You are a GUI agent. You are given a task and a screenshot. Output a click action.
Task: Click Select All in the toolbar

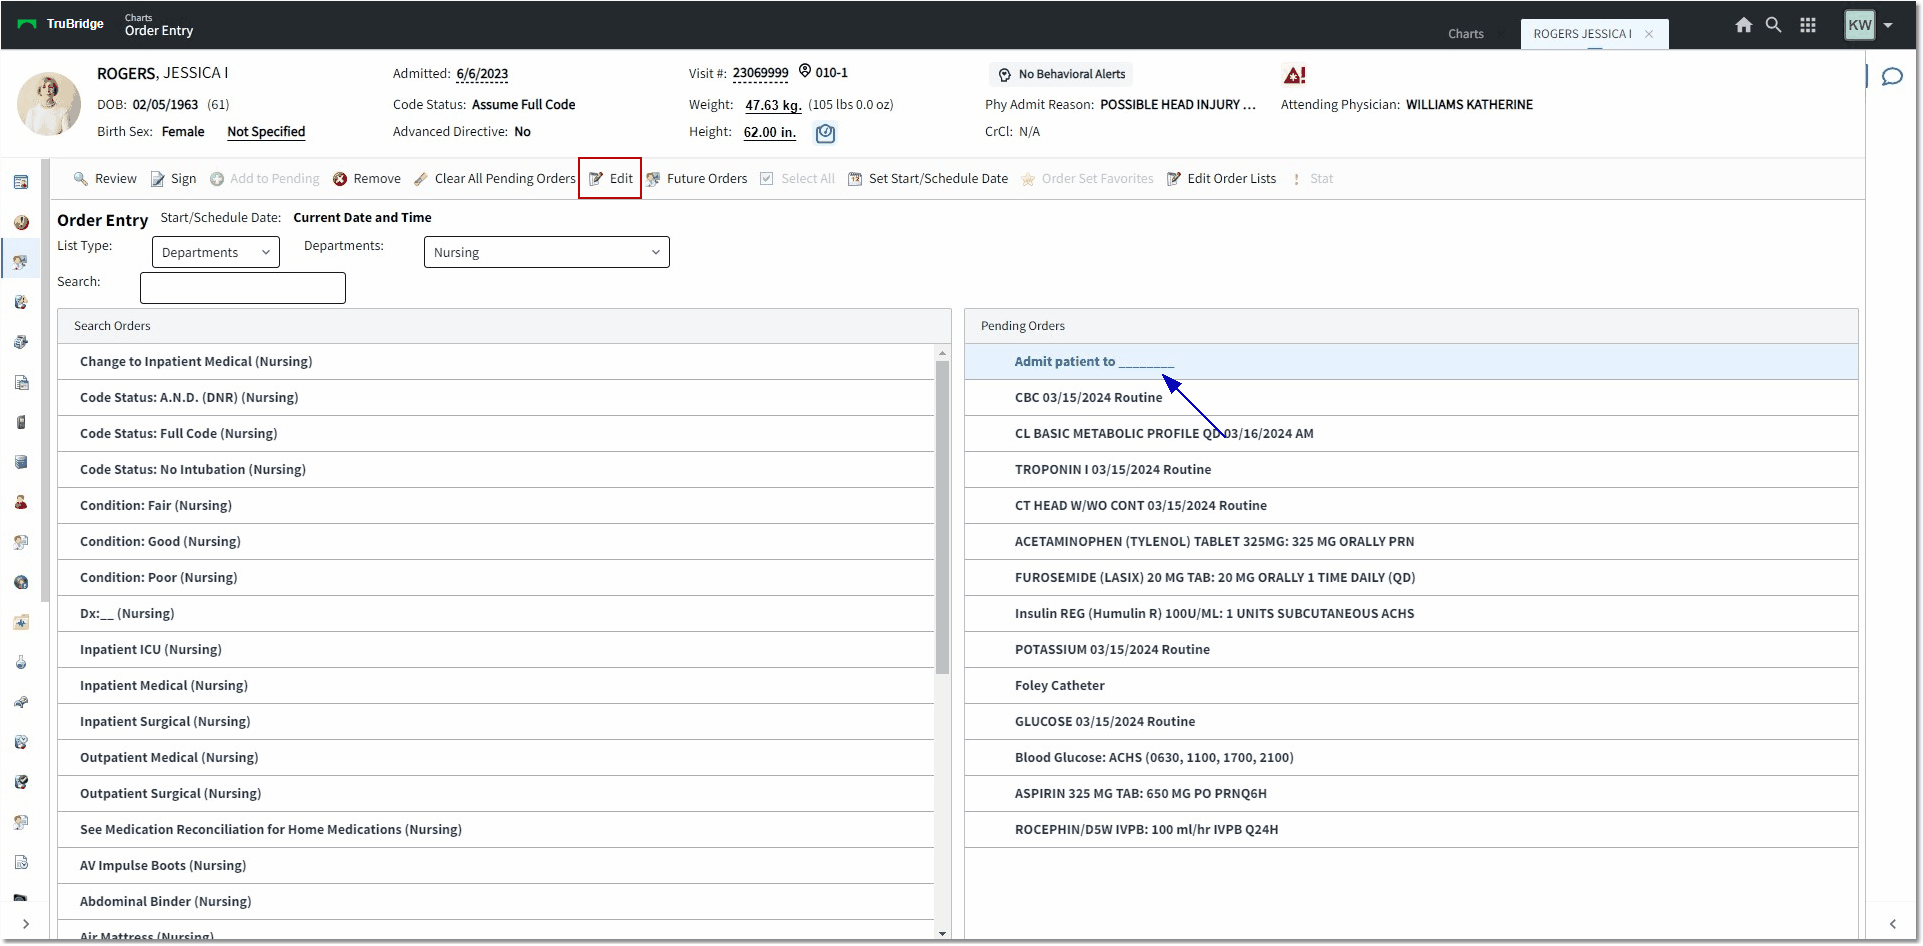tap(797, 179)
